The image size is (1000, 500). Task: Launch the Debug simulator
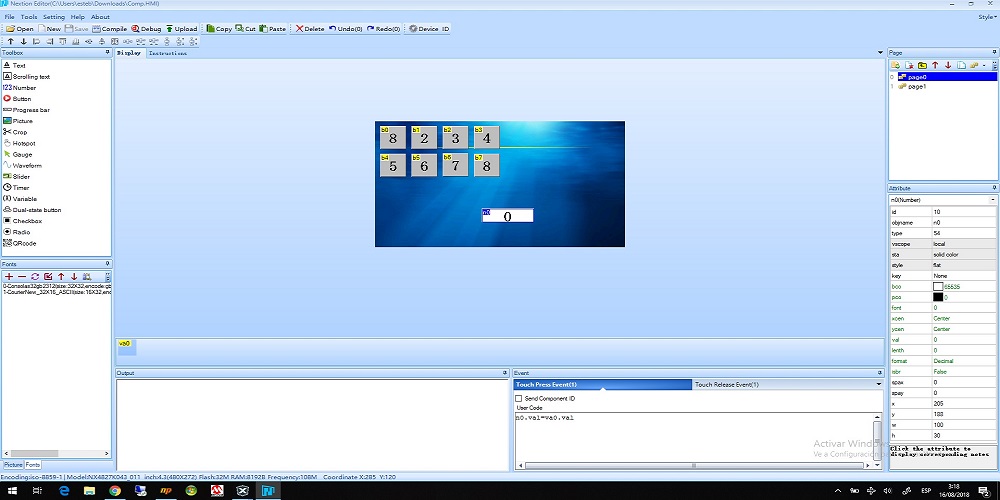pyautogui.click(x=147, y=29)
